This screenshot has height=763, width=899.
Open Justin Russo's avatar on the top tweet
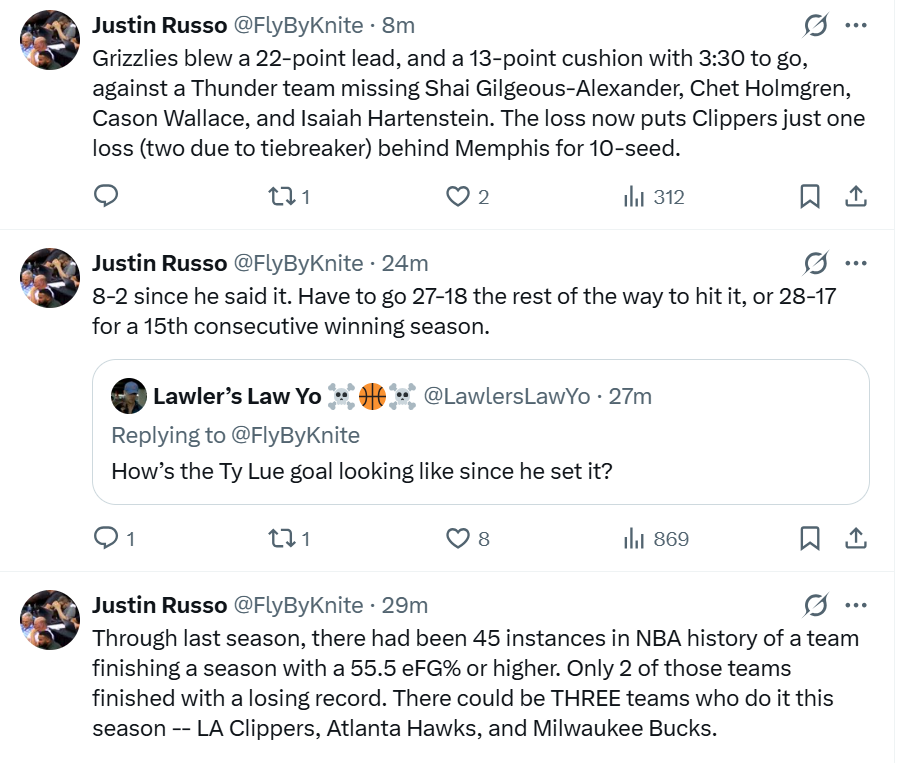click(x=50, y=40)
